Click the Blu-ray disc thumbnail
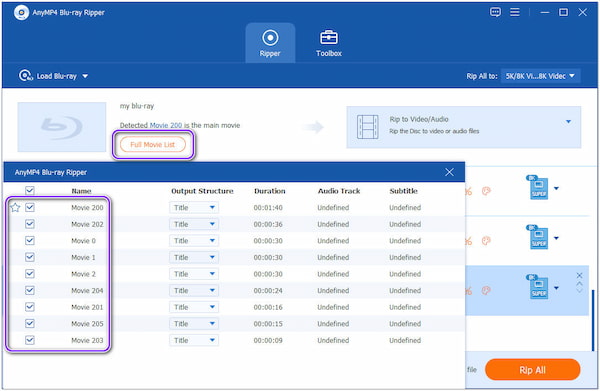600x391 pixels. [62, 127]
